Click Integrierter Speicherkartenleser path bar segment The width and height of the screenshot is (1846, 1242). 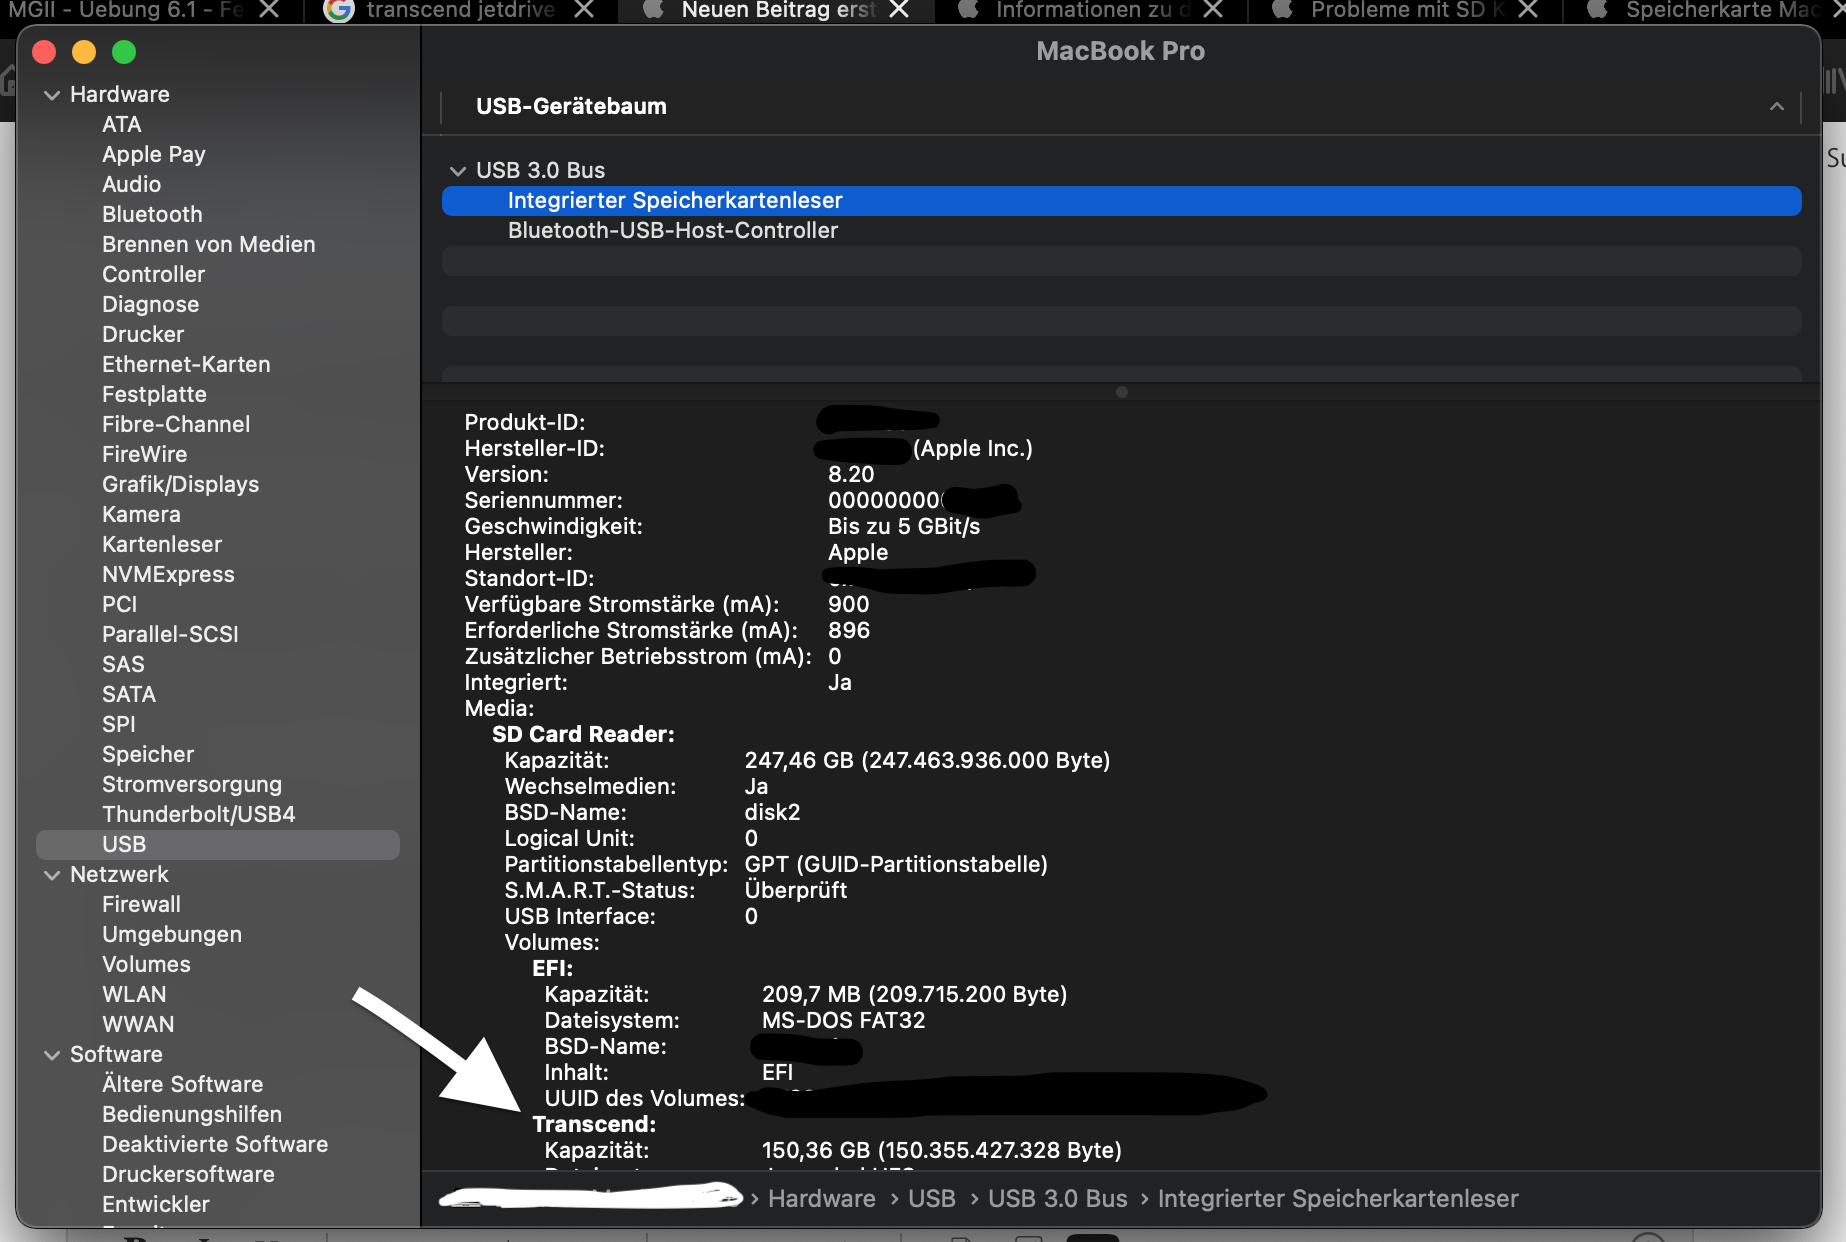click(x=1338, y=1199)
